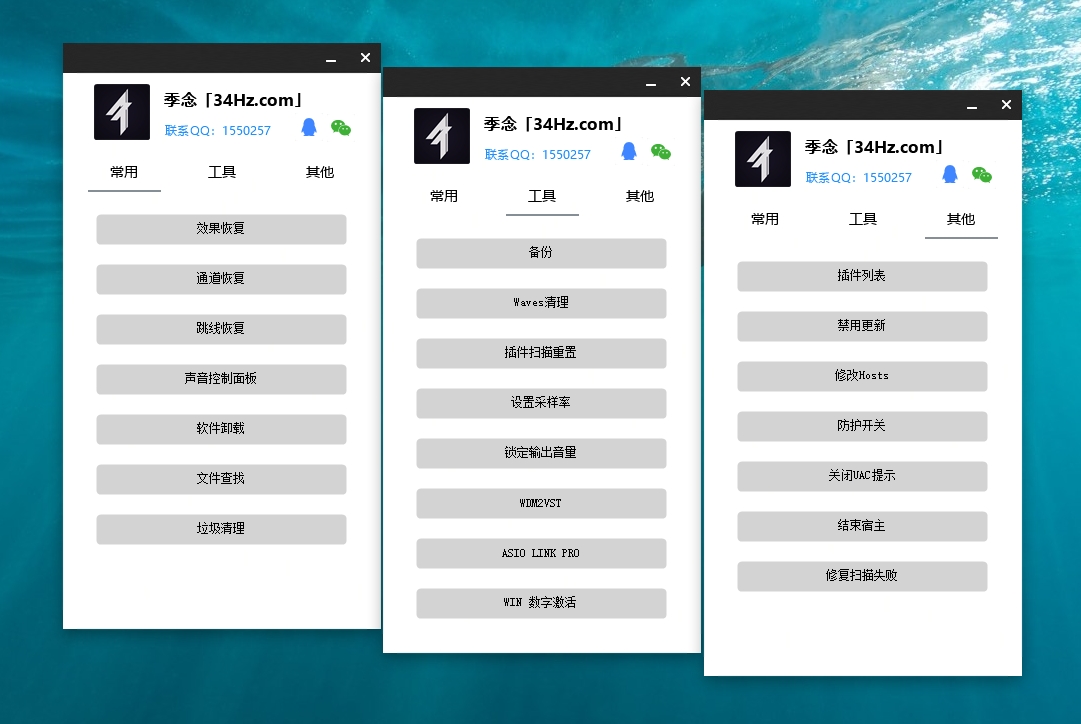1081x724 pixels.
Task: Minimize the left window
Action: click(x=331, y=59)
